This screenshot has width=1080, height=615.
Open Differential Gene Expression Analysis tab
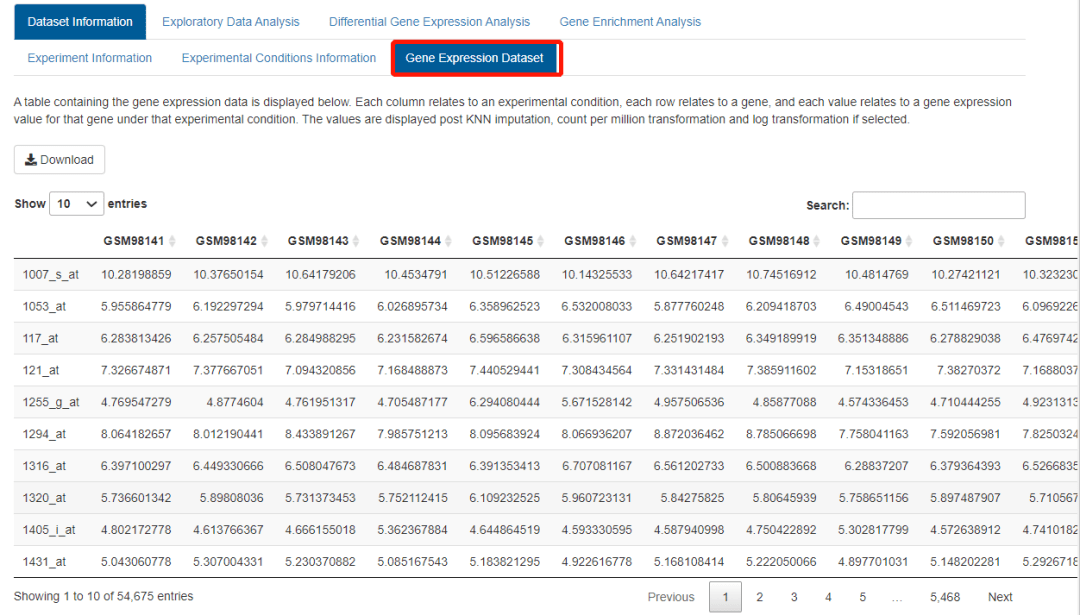pyautogui.click(x=429, y=22)
